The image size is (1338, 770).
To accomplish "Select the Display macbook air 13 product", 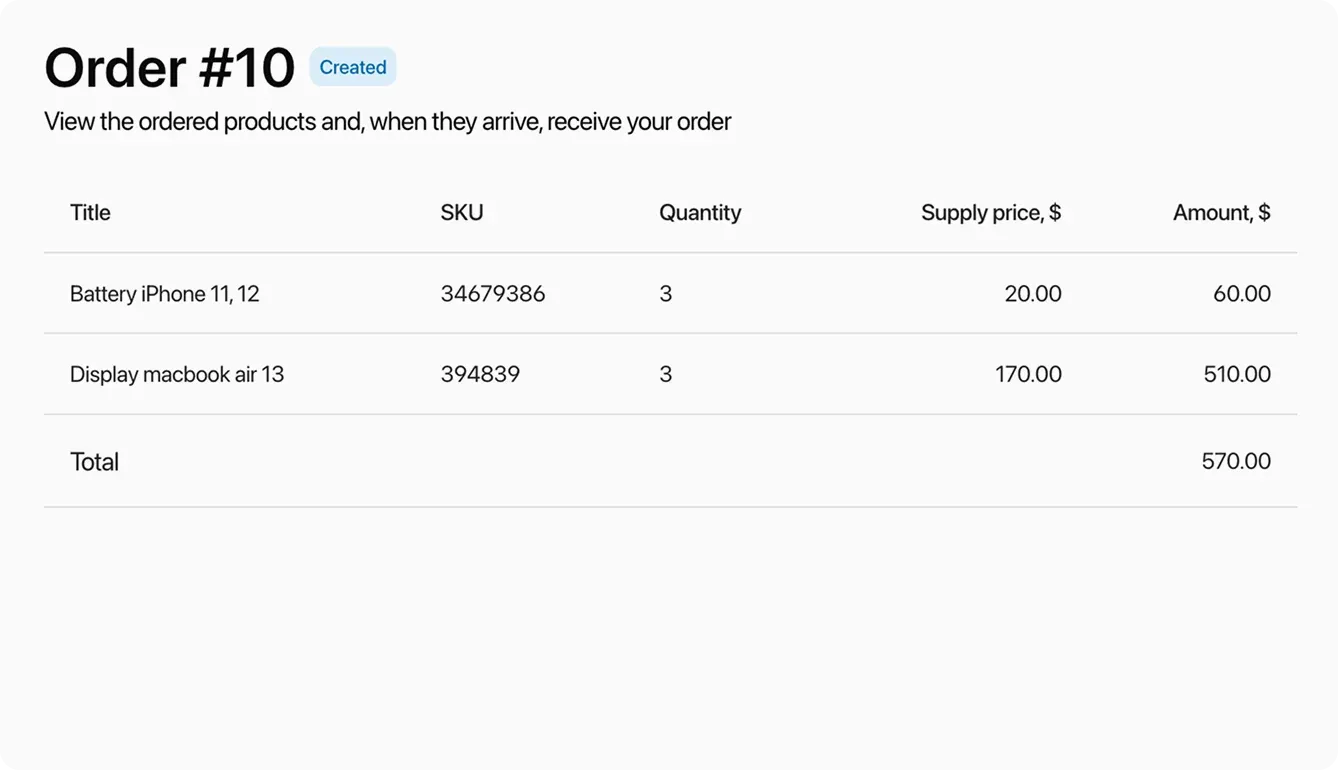I will click(x=177, y=374).
